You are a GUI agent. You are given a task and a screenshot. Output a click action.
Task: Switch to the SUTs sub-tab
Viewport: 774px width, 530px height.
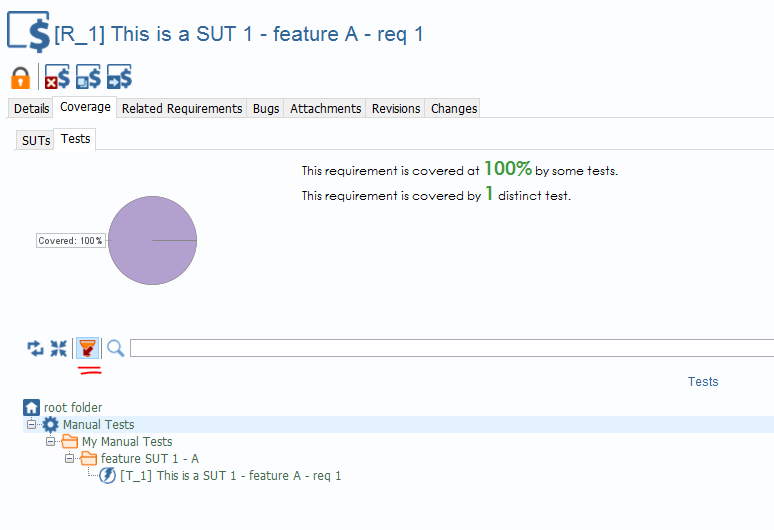click(36, 141)
